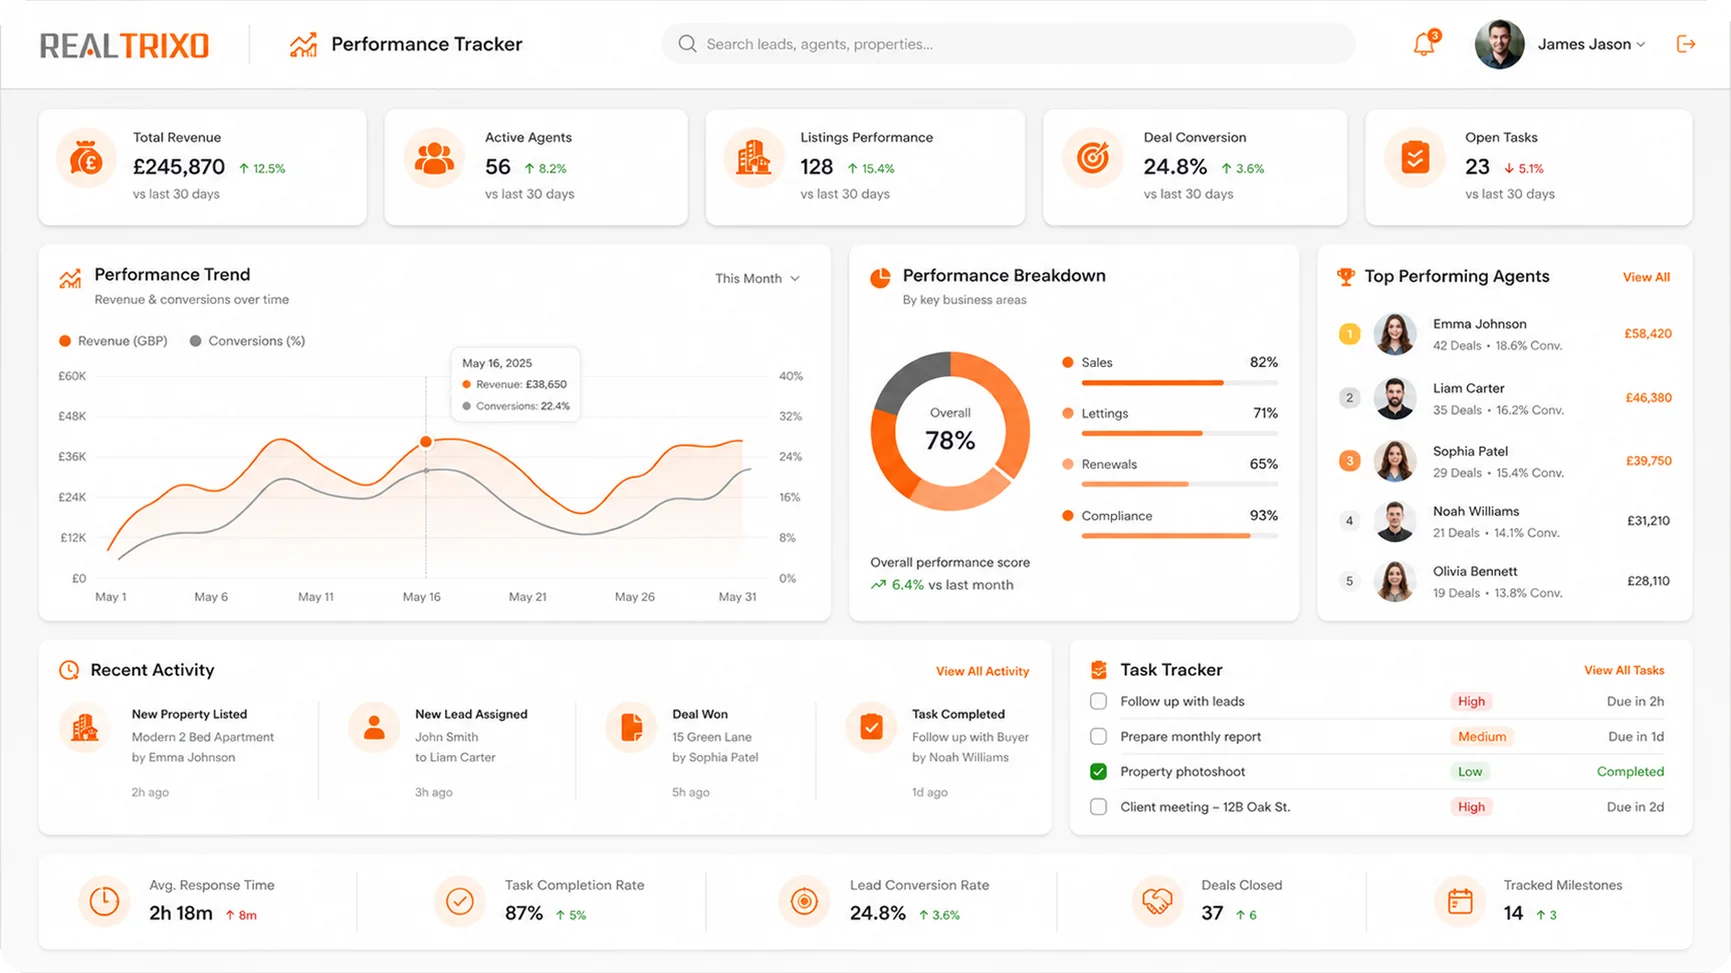
Task: Click the Listings Performance building icon
Action: [754, 158]
